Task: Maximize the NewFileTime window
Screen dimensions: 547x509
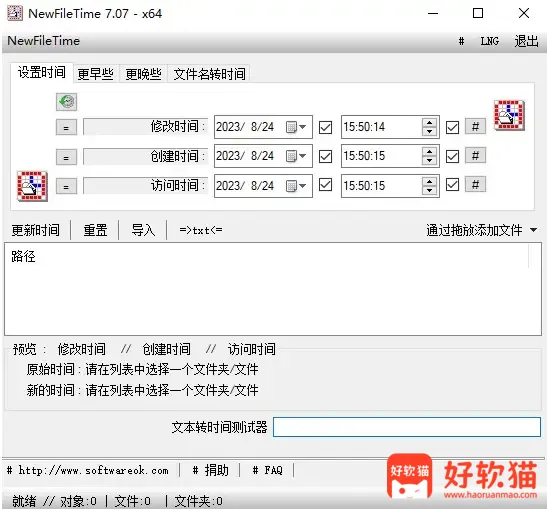Action: (478, 13)
